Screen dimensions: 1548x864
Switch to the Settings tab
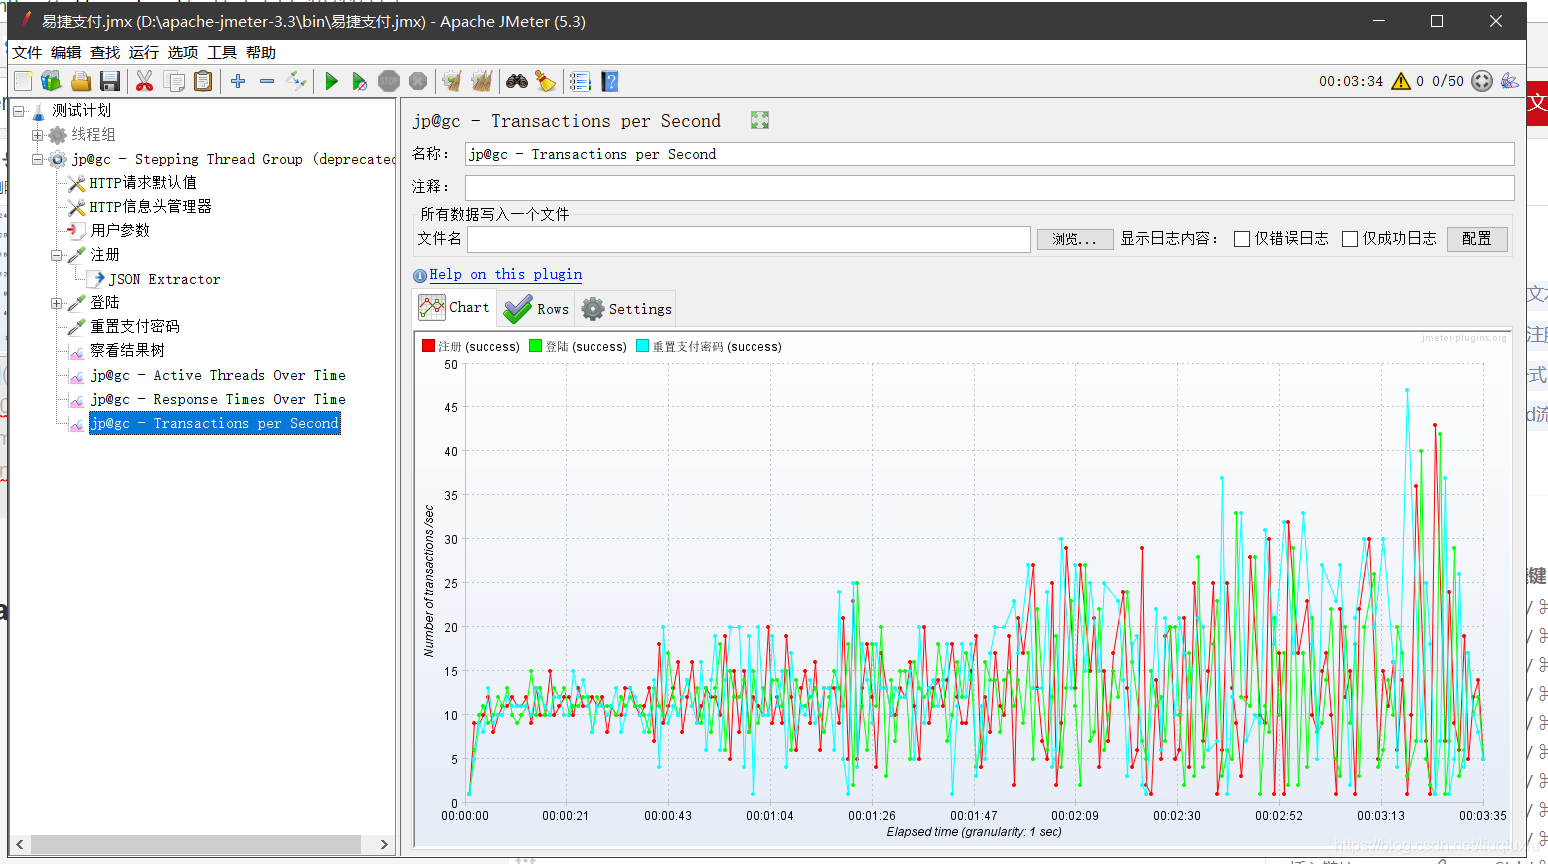[x=626, y=309]
